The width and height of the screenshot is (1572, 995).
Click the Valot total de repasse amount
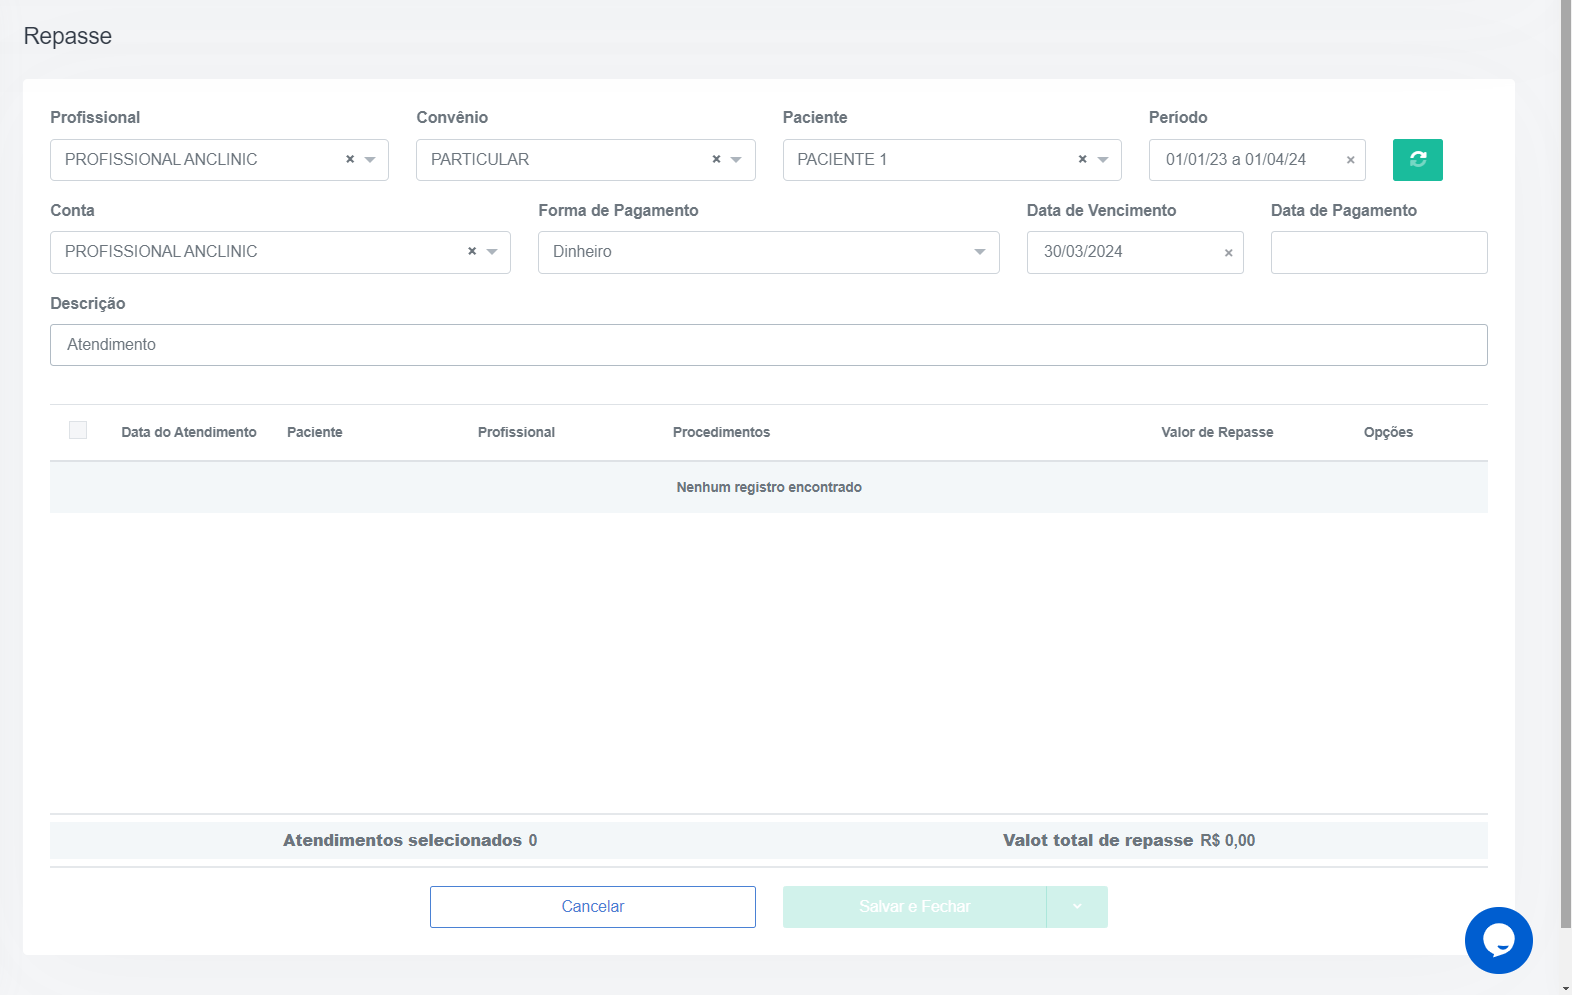coord(1129,840)
